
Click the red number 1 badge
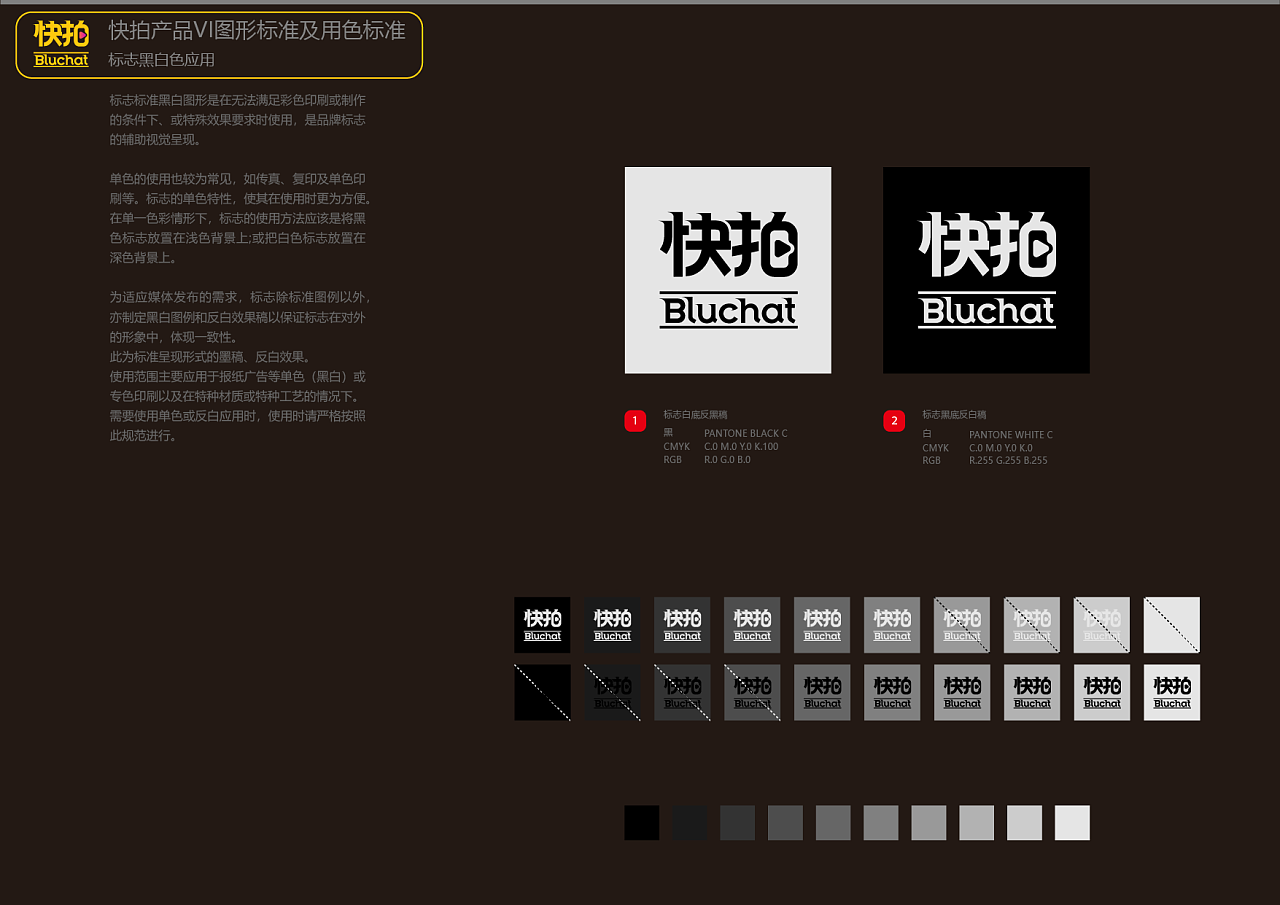(635, 421)
